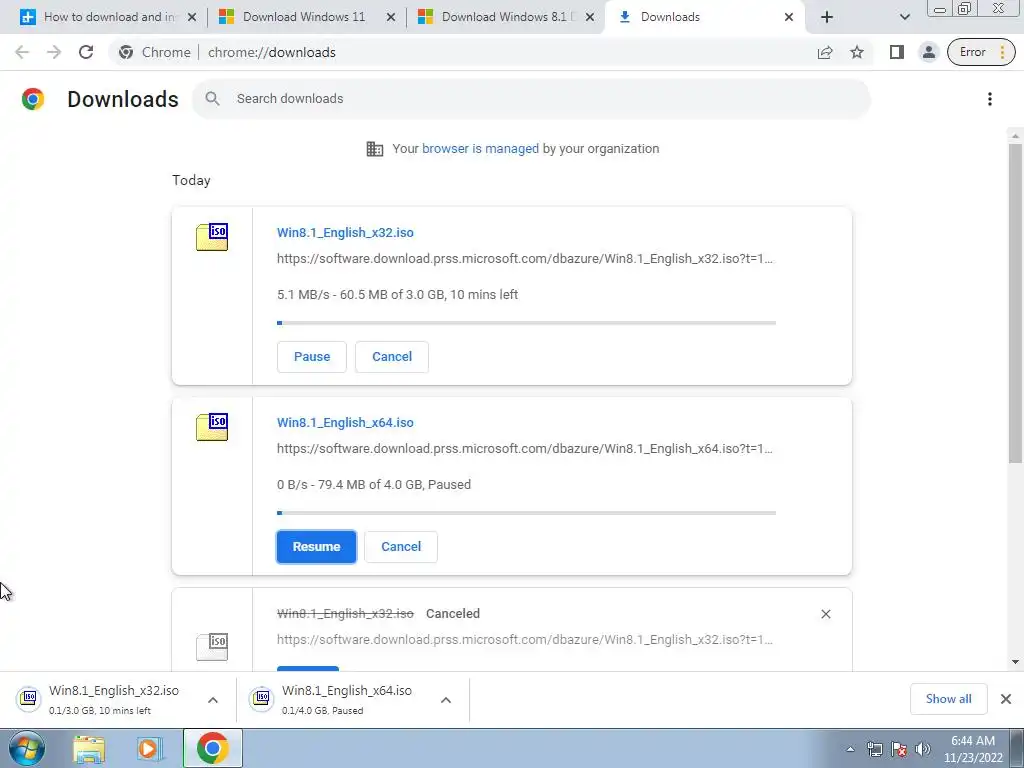Click the x32 download progress bar
The width and height of the screenshot is (1024, 768).
(x=526, y=323)
